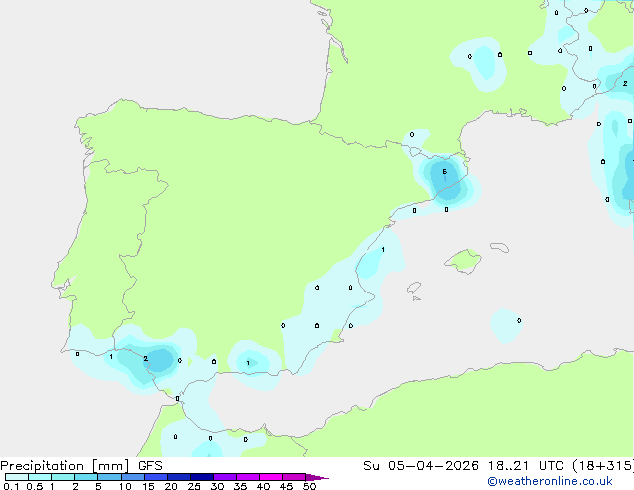Image resolution: width=634 pixels, height=490 pixels.
Task: Click the '2' precipitation value in southwest Spain
Action: coord(146,359)
